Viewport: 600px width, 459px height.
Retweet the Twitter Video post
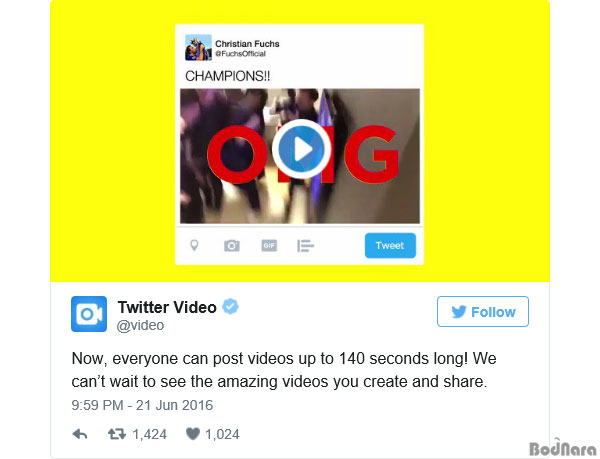(117, 434)
